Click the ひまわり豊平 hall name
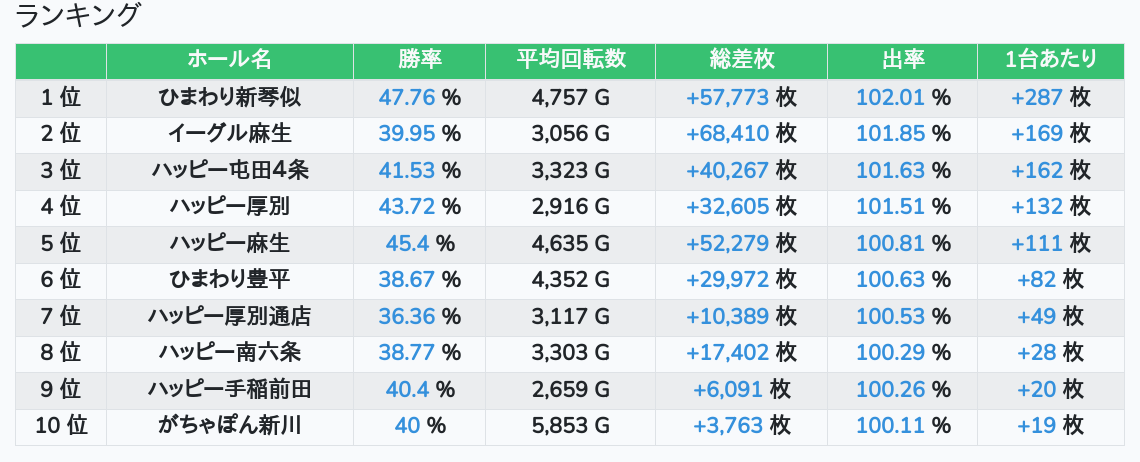1140x462 pixels. (x=229, y=280)
